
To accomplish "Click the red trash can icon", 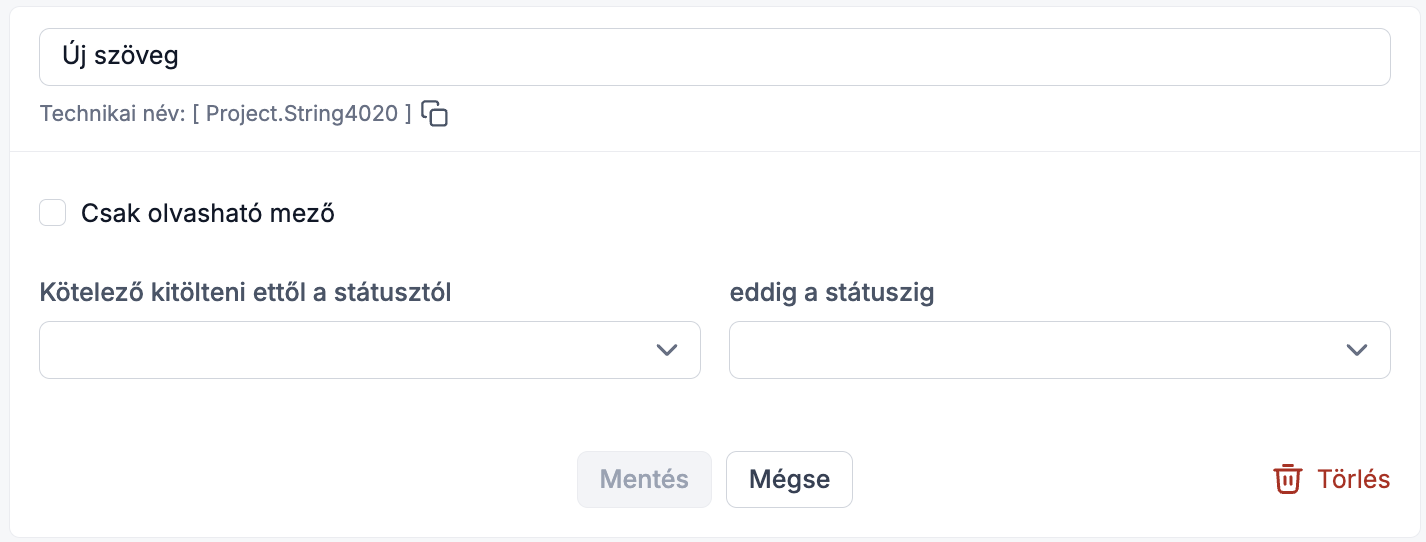I will click(x=1287, y=479).
